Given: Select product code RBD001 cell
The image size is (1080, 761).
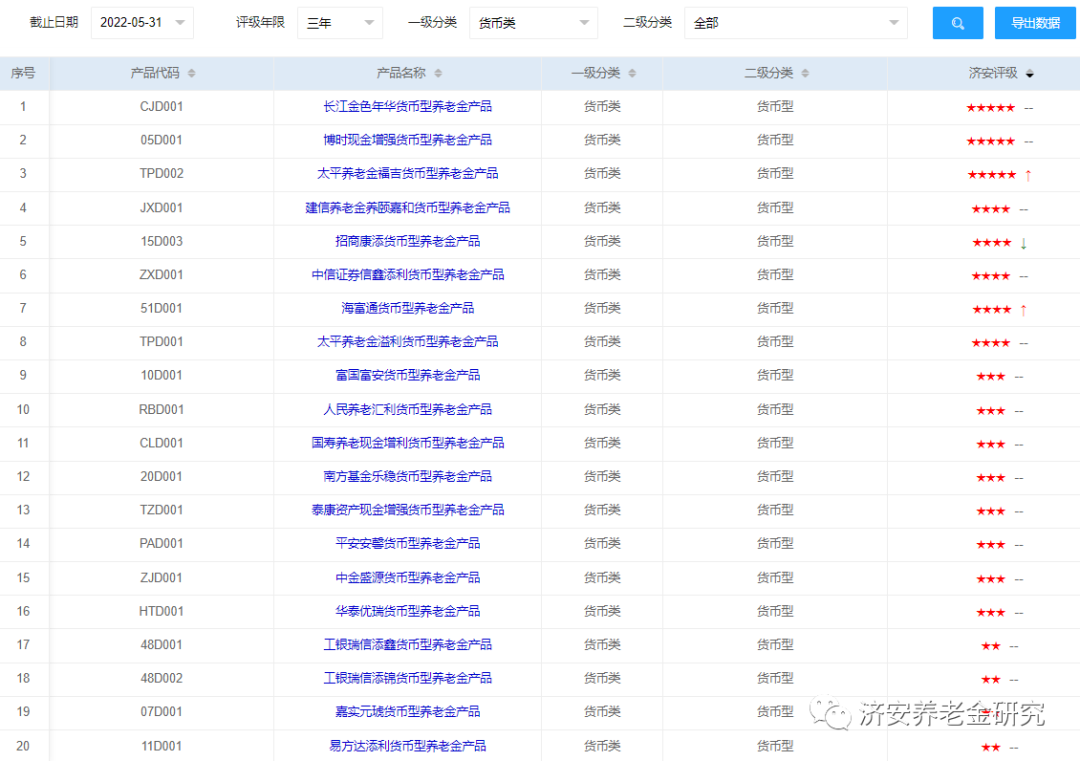Looking at the screenshot, I should [162, 409].
